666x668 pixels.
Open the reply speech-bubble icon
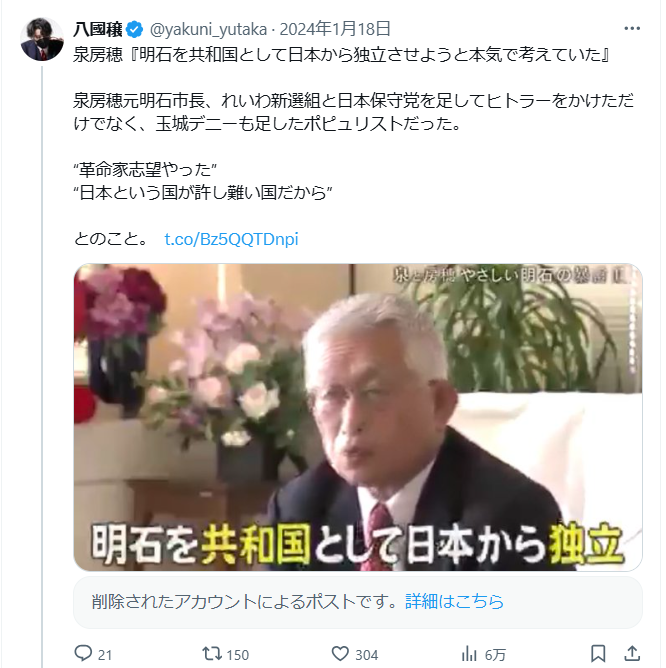(83, 653)
